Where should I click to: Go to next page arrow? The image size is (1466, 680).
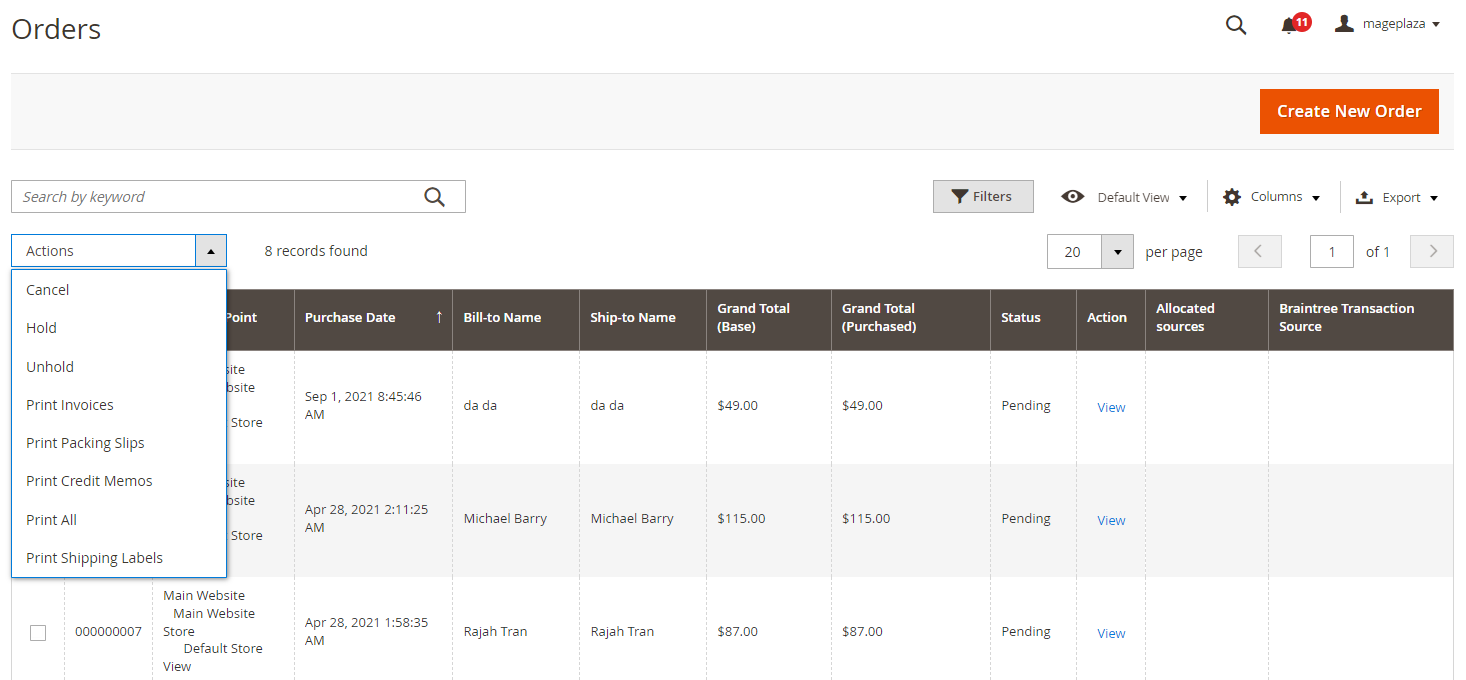coord(1432,252)
